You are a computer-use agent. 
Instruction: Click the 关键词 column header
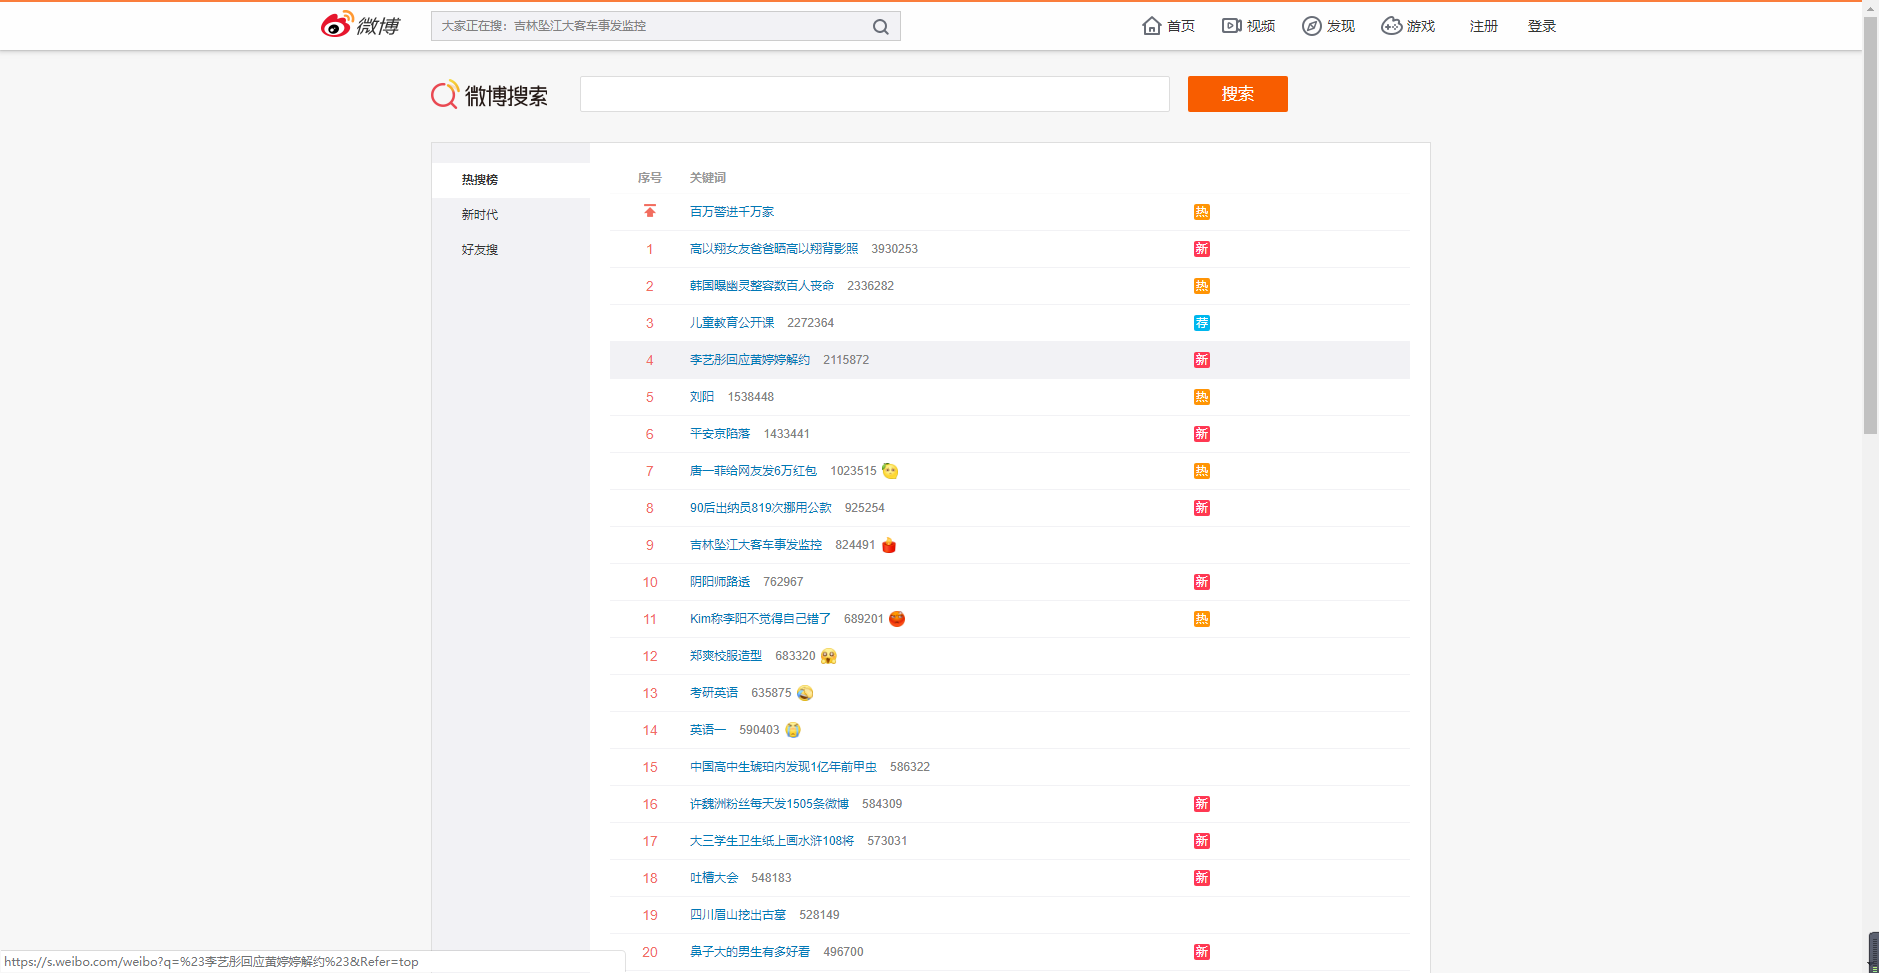707,178
